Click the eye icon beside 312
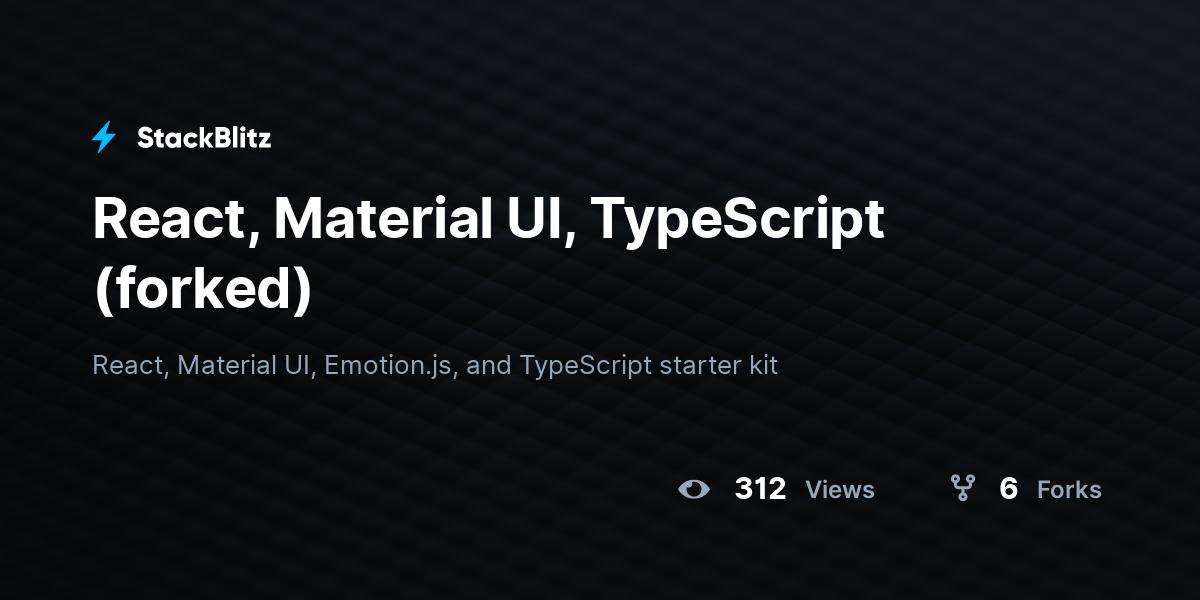The image size is (1200, 600). [x=694, y=489]
